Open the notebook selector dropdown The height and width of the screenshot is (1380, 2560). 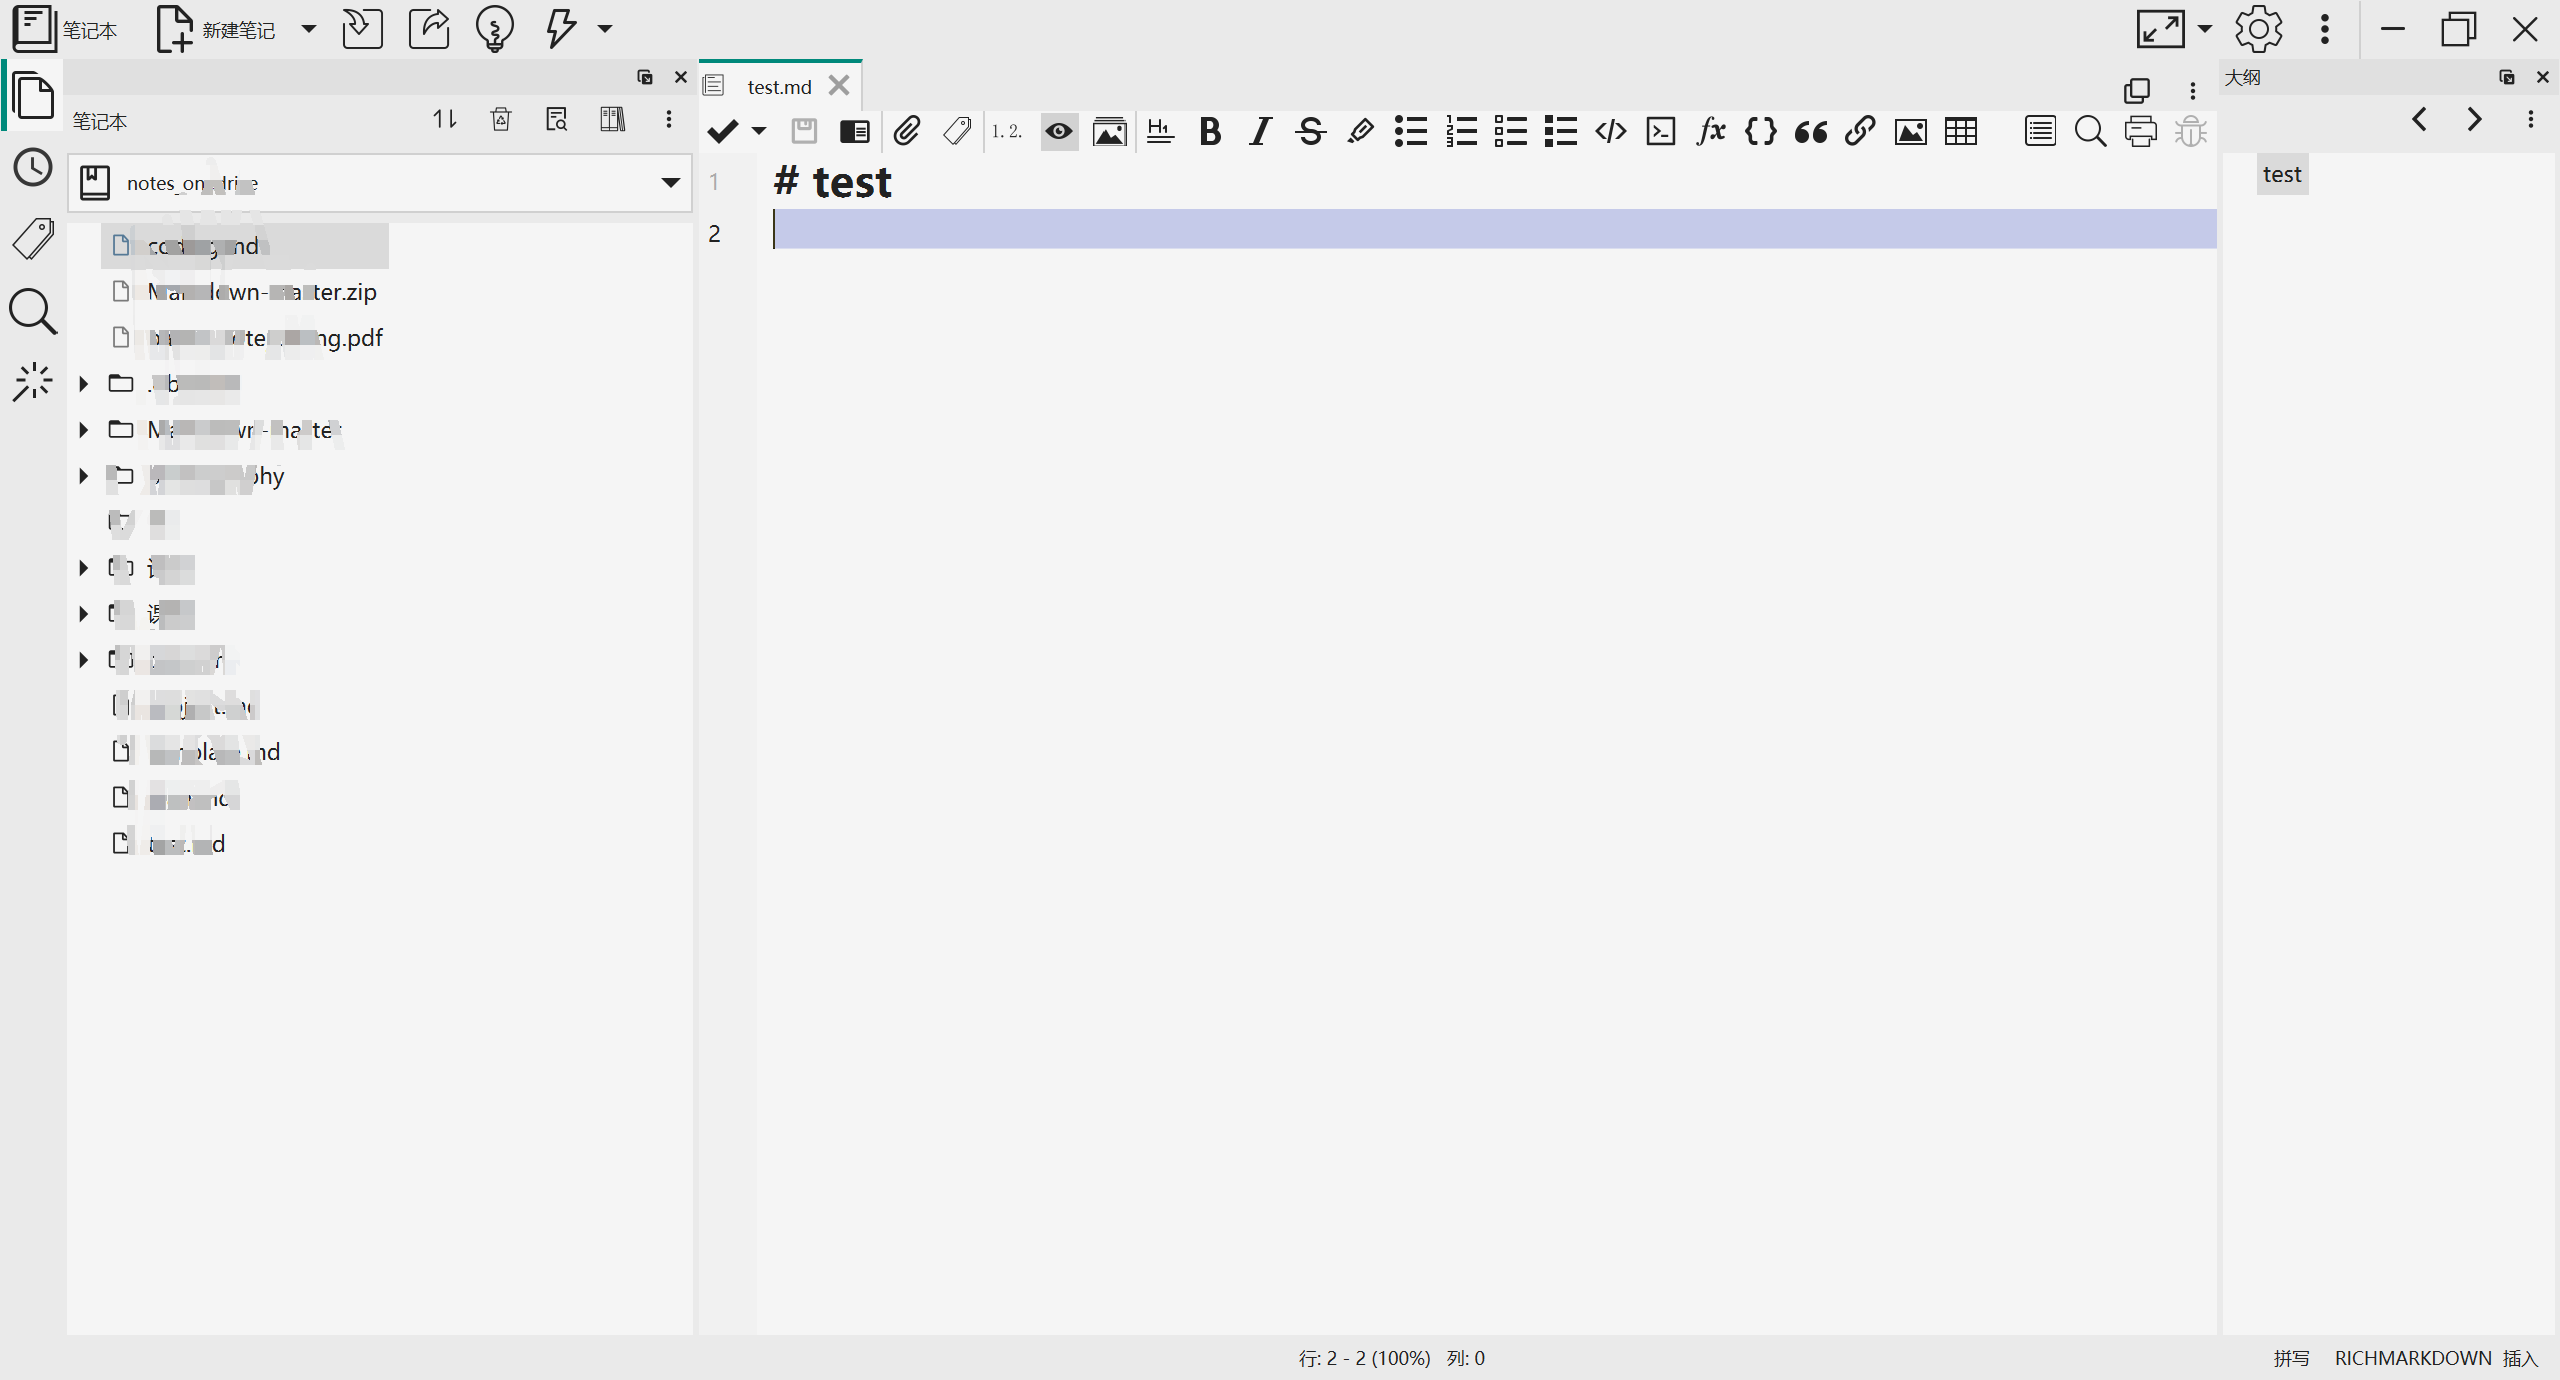669,182
